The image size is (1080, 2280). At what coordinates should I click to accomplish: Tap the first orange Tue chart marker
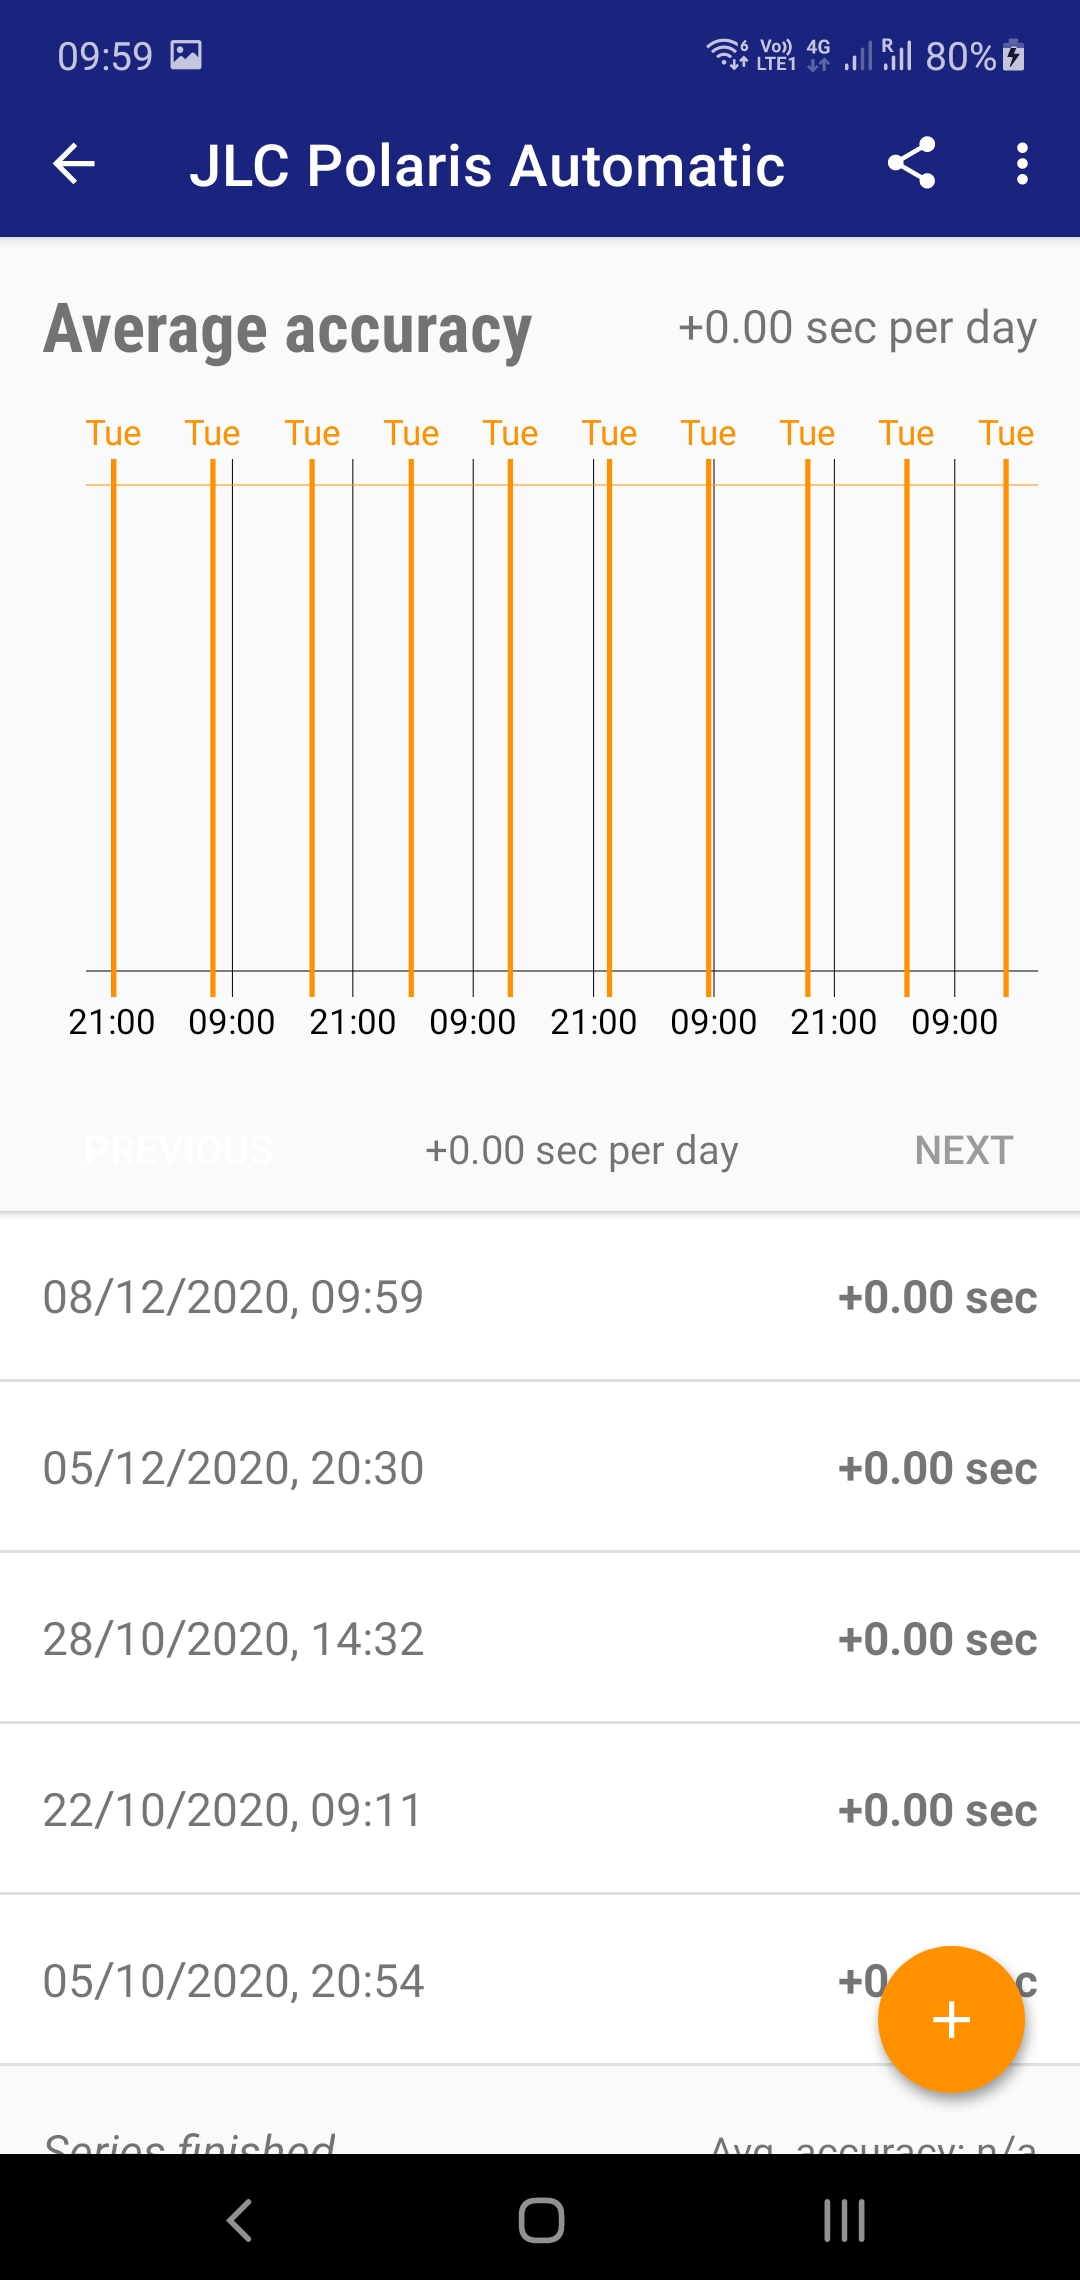(113, 433)
